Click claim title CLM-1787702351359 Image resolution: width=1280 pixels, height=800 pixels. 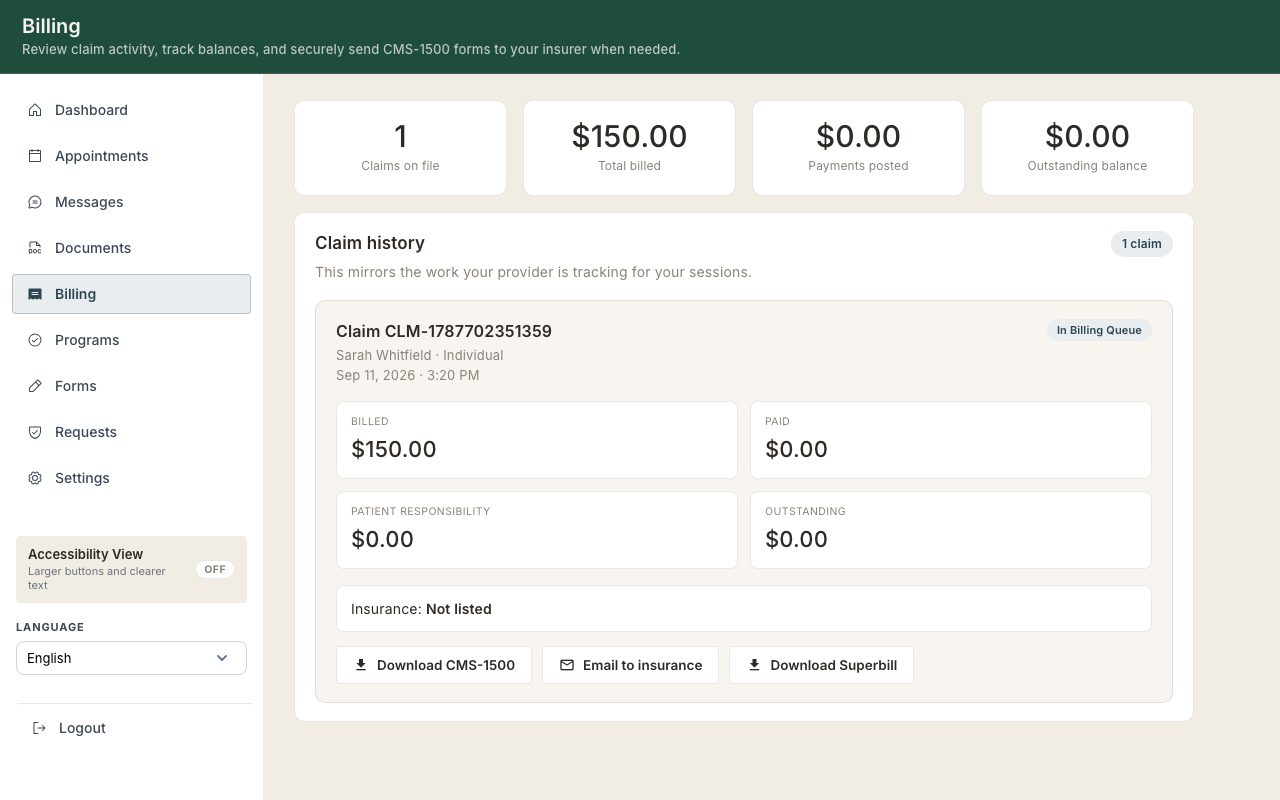point(444,331)
